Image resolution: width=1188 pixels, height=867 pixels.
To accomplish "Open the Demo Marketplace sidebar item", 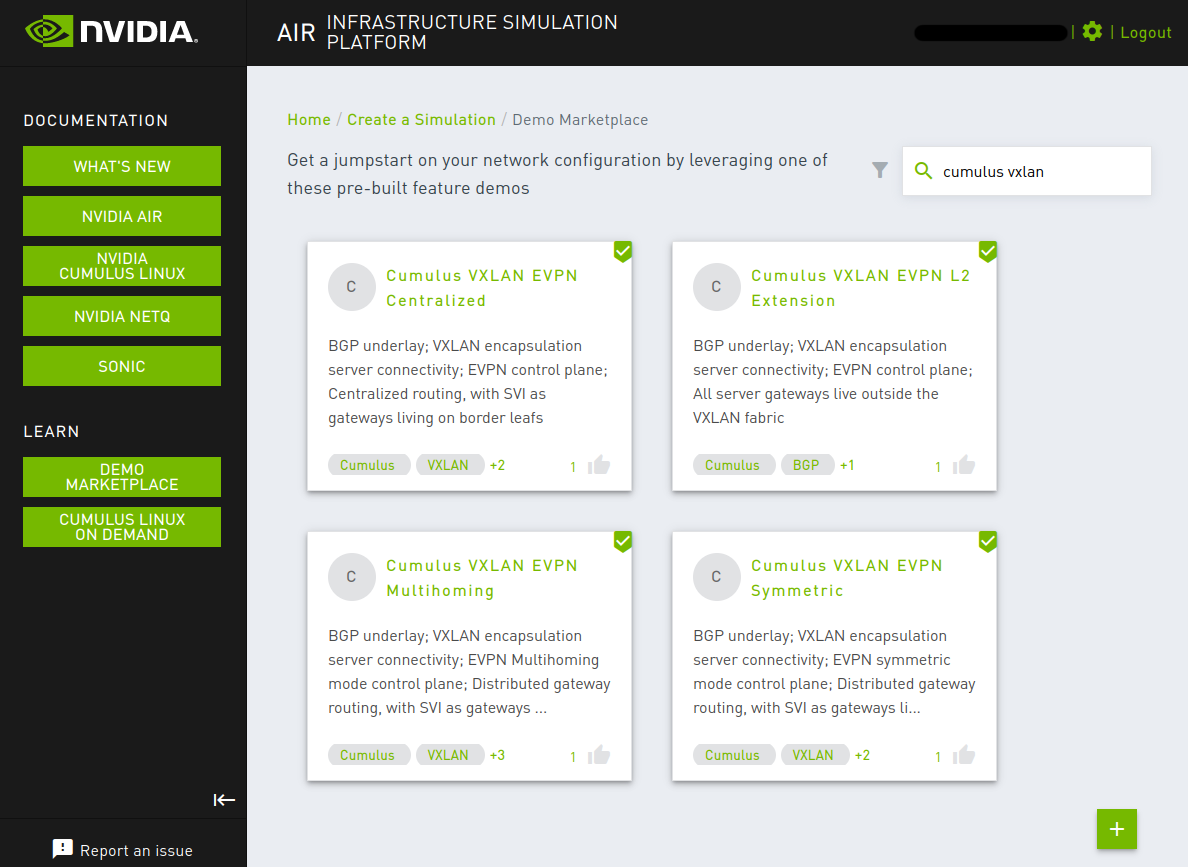I will tap(122, 477).
